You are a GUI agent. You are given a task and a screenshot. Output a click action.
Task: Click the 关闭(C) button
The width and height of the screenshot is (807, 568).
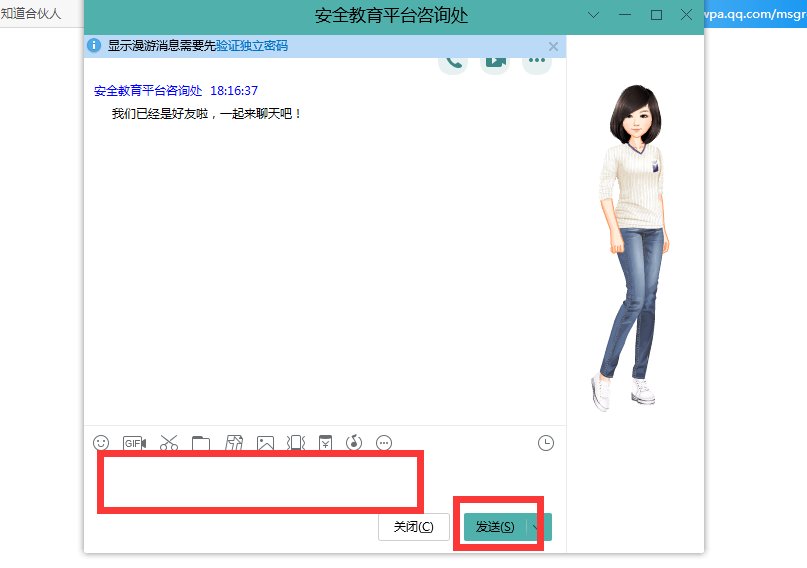coord(414,527)
